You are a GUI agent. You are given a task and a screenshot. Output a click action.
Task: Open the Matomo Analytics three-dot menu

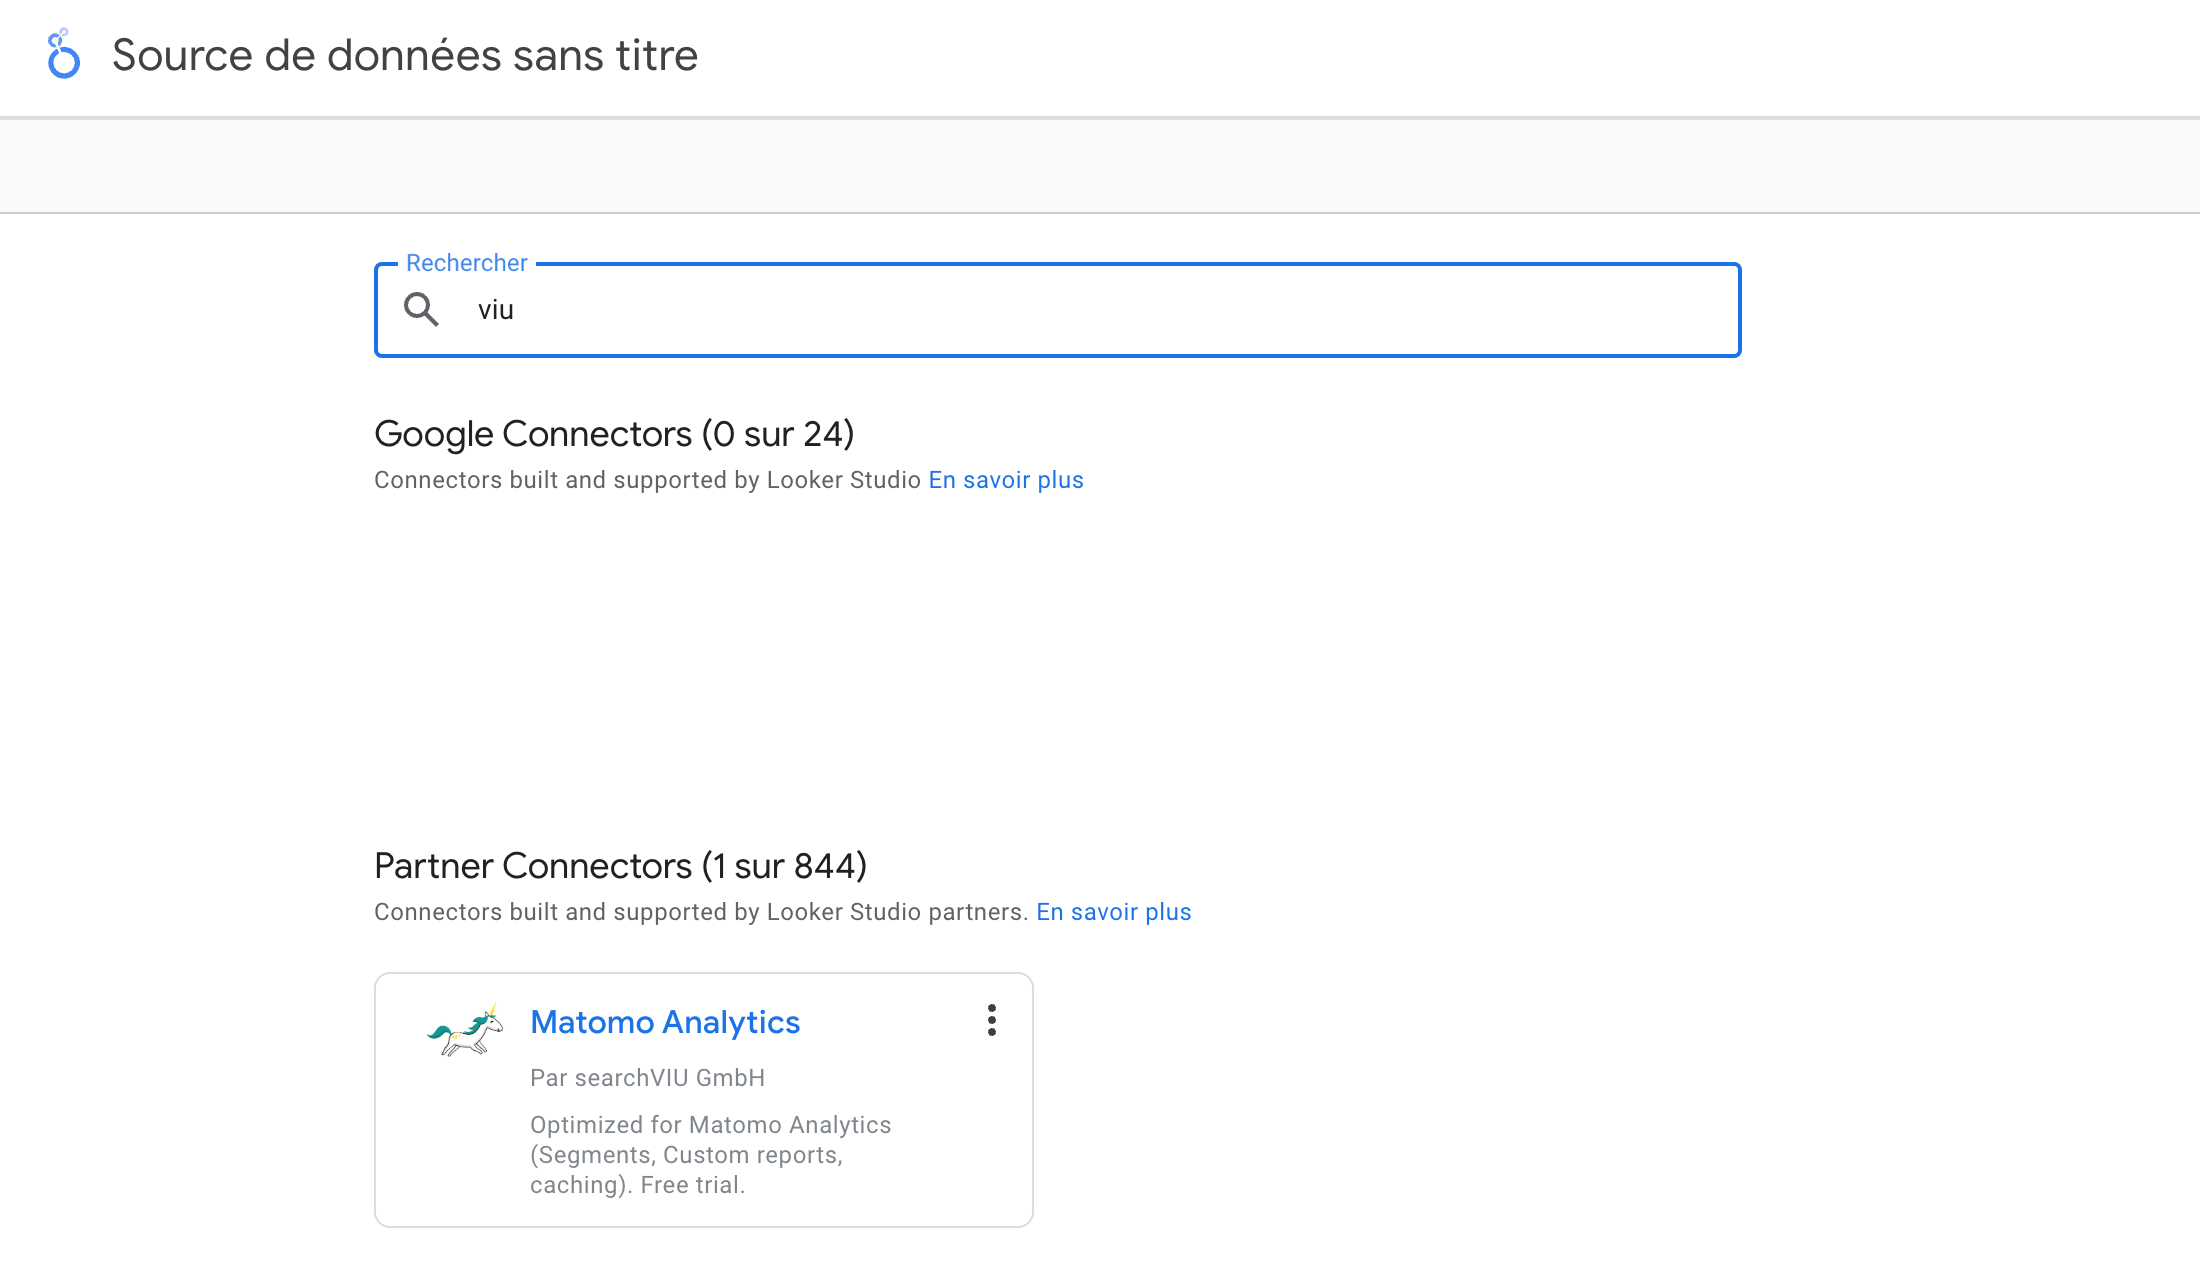[991, 1020]
